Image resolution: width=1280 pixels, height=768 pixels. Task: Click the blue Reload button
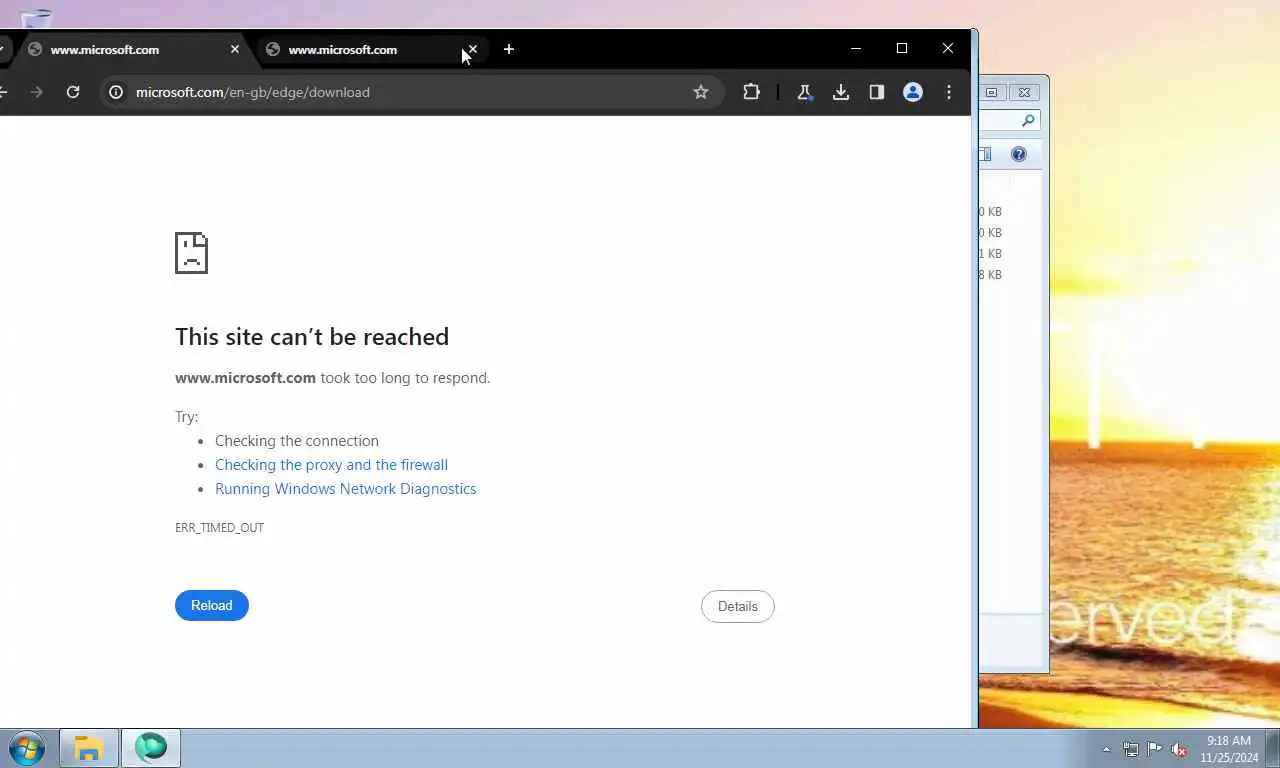212,605
